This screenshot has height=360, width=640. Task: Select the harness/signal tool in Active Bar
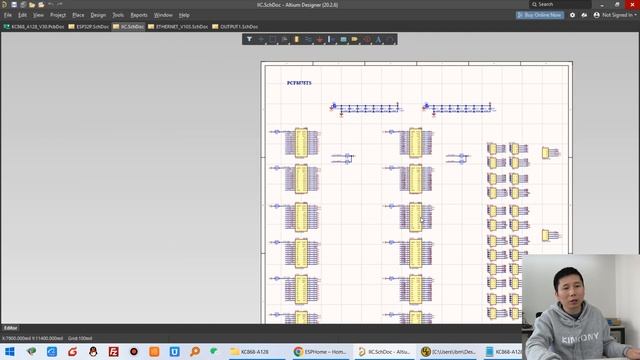click(x=332, y=40)
